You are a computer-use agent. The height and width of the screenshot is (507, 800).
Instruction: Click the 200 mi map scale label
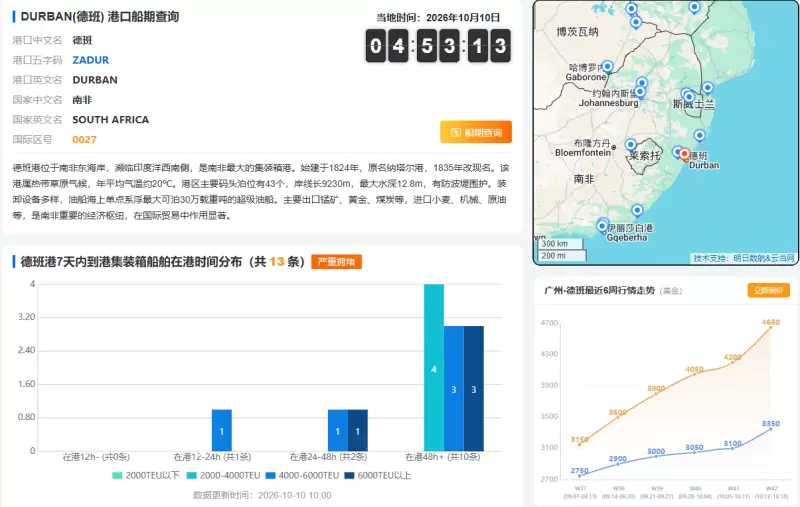pyautogui.click(x=554, y=256)
